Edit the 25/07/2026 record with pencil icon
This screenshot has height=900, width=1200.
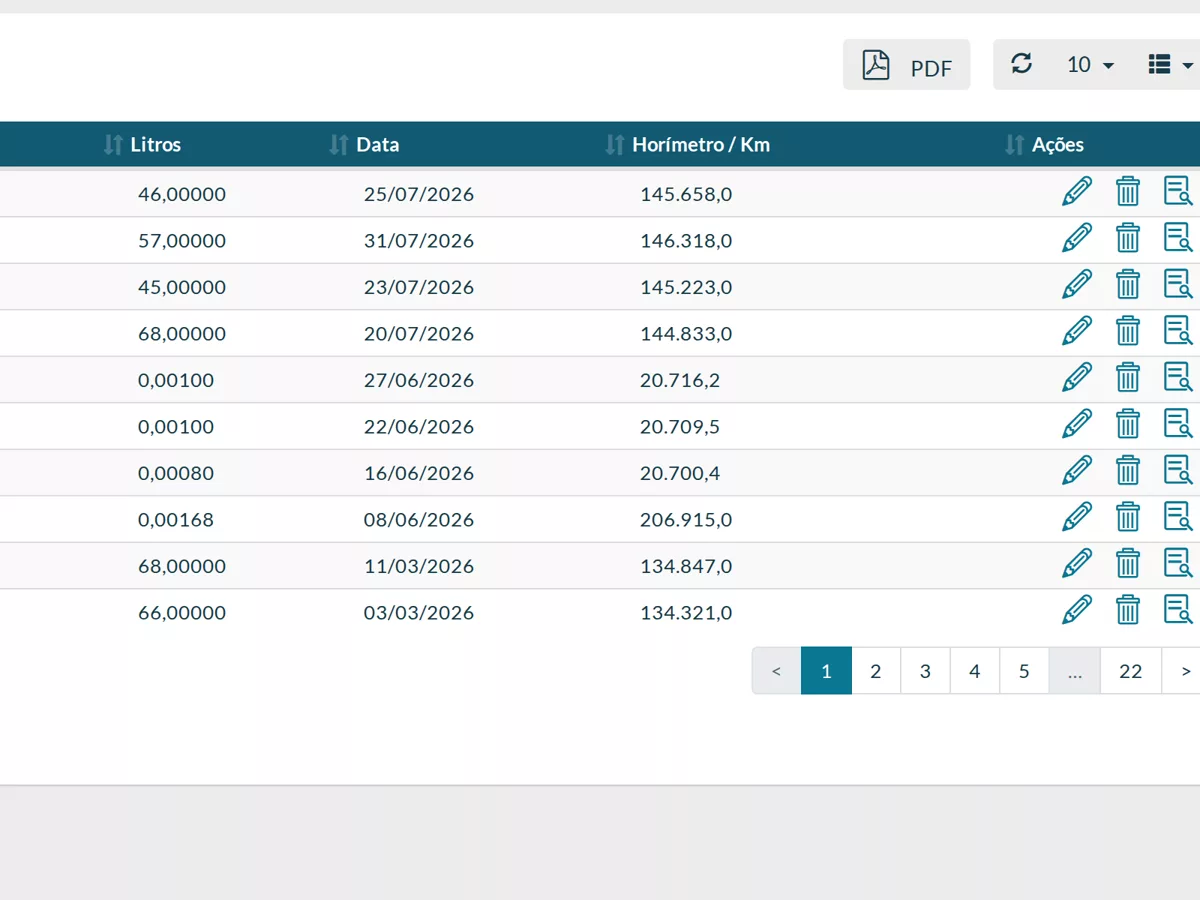point(1077,191)
